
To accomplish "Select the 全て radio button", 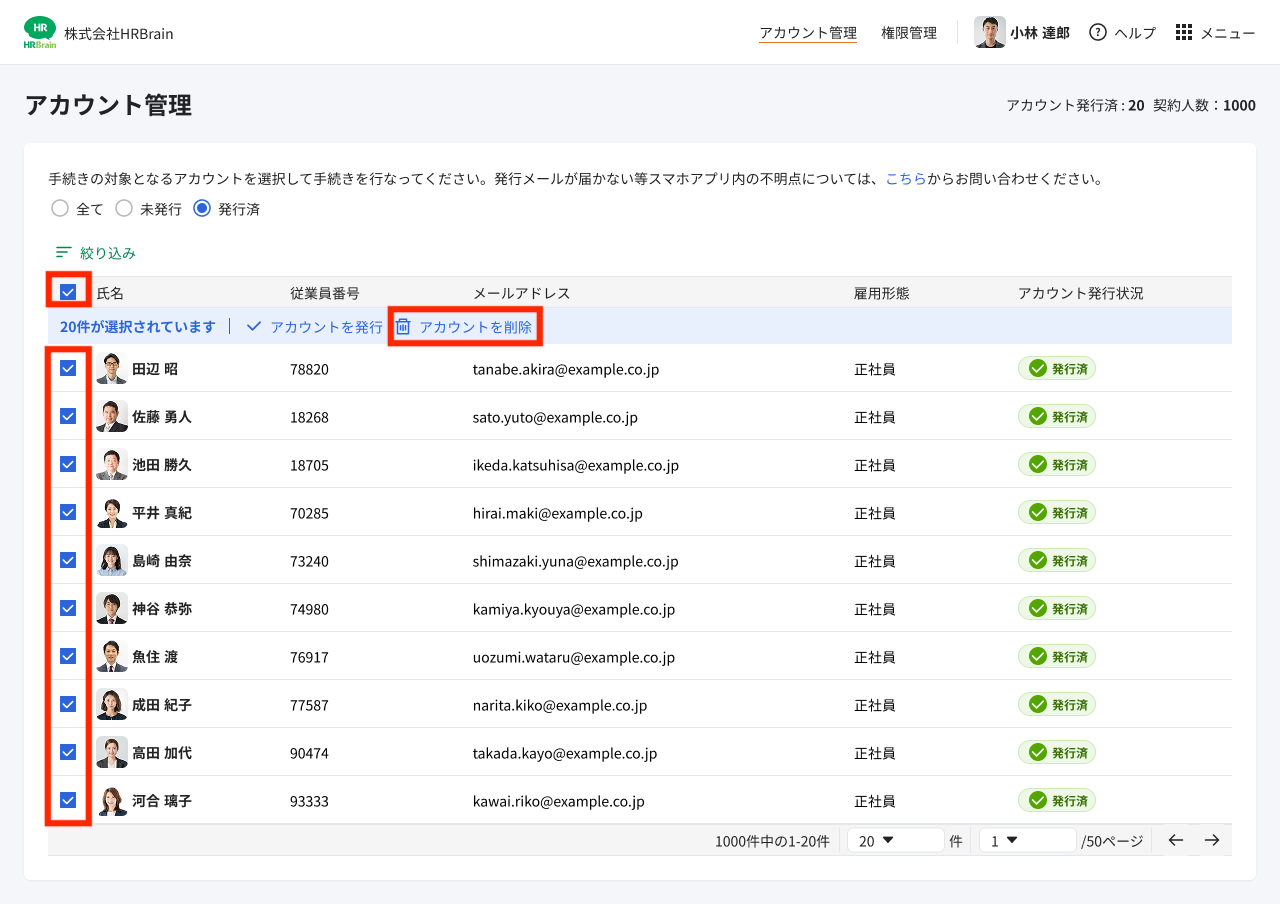I will click(x=60, y=208).
